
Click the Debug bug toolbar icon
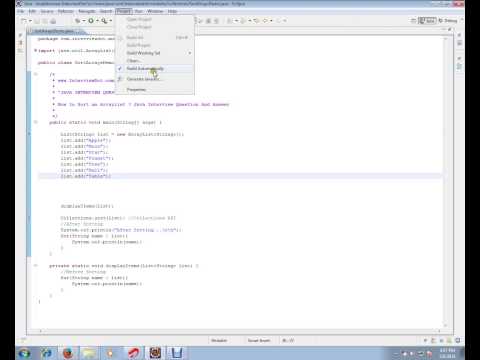[x=78, y=21]
